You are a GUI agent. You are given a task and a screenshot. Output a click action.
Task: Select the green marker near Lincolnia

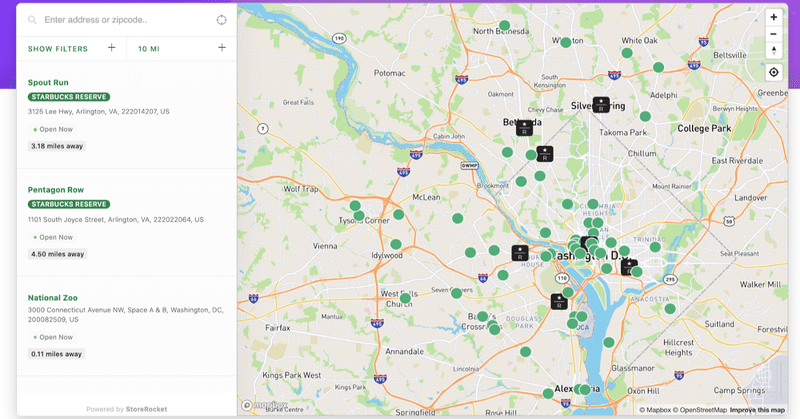click(x=526, y=352)
